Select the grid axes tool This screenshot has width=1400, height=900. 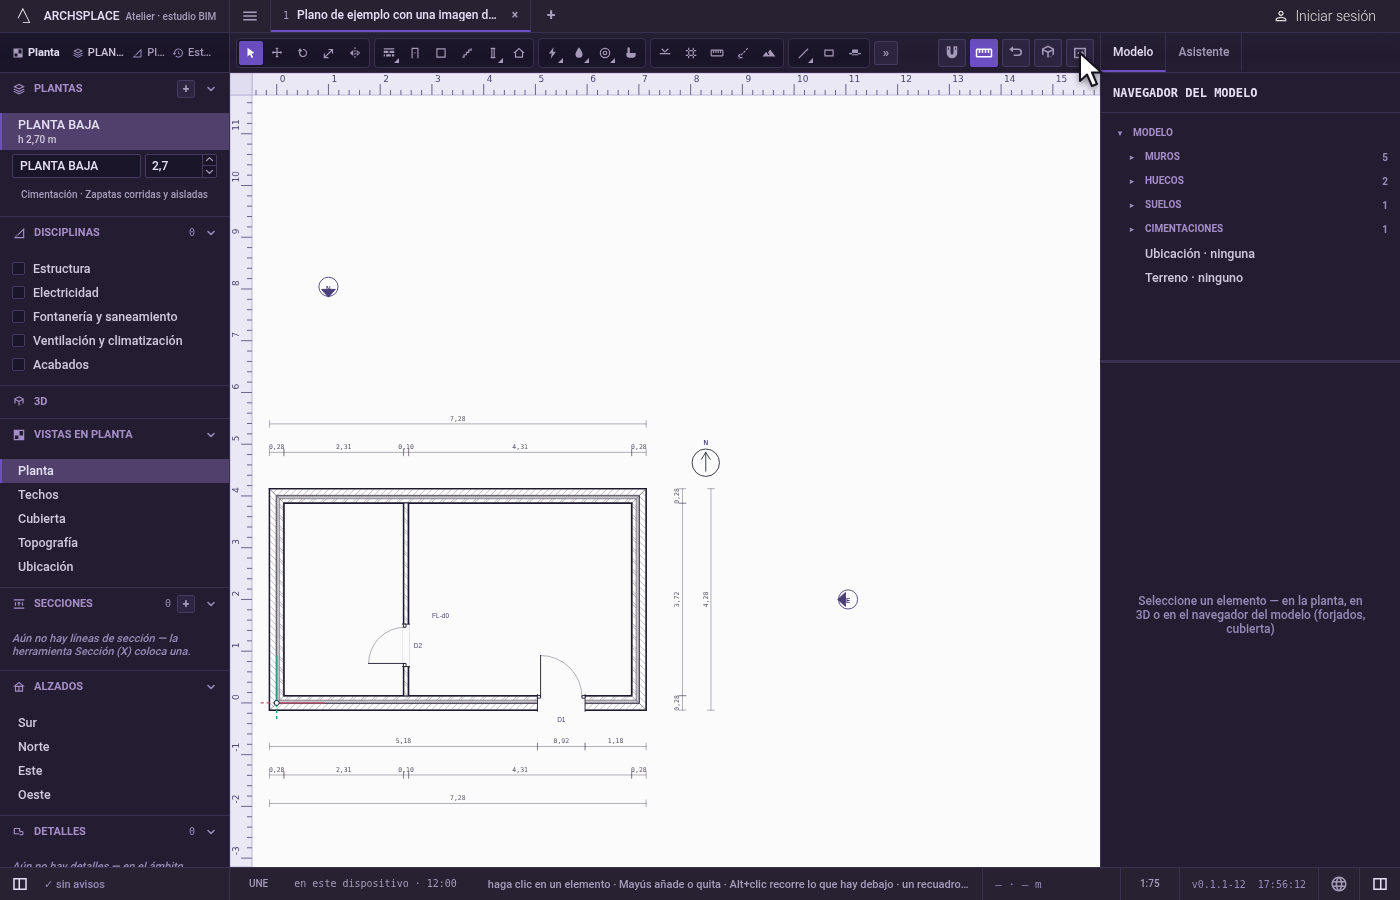(x=691, y=53)
